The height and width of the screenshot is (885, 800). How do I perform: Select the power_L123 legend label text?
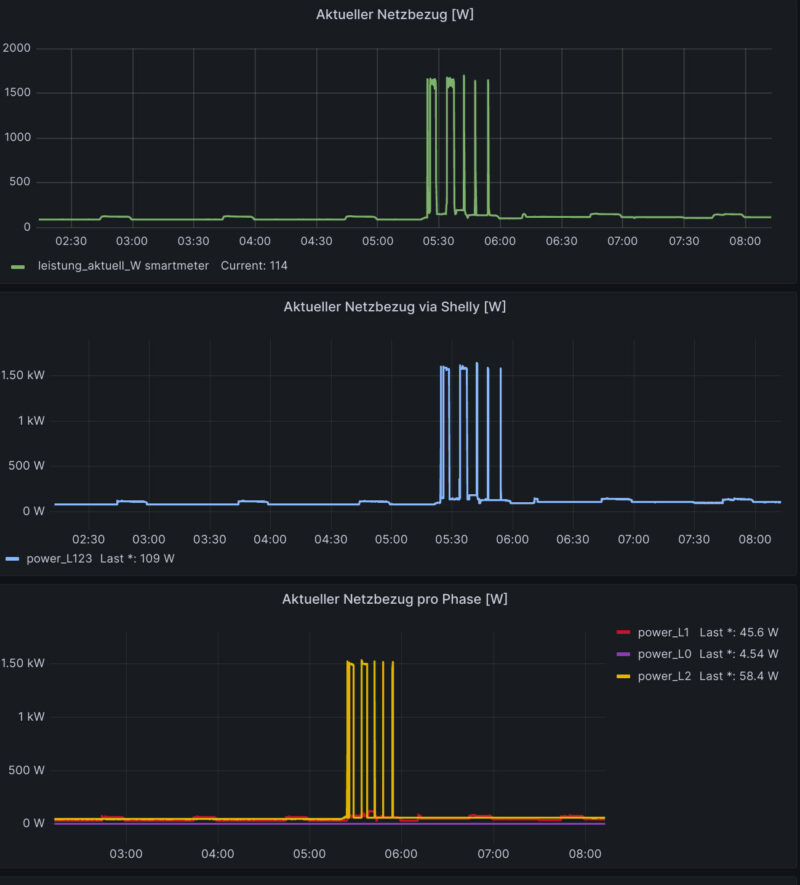coord(62,559)
